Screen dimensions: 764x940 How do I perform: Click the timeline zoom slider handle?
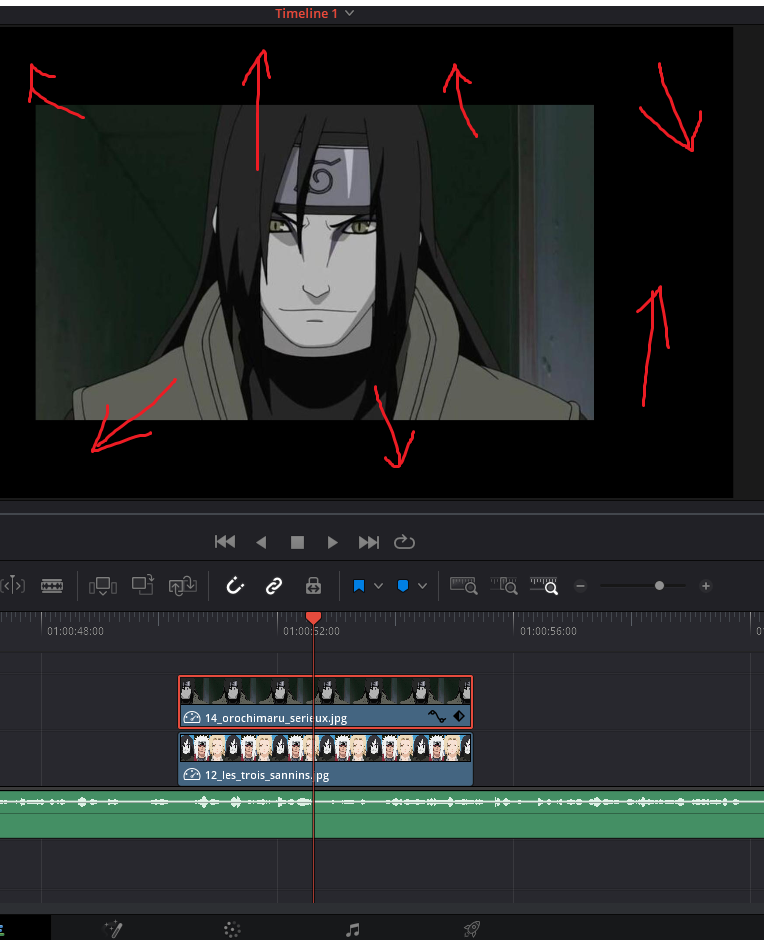click(659, 586)
